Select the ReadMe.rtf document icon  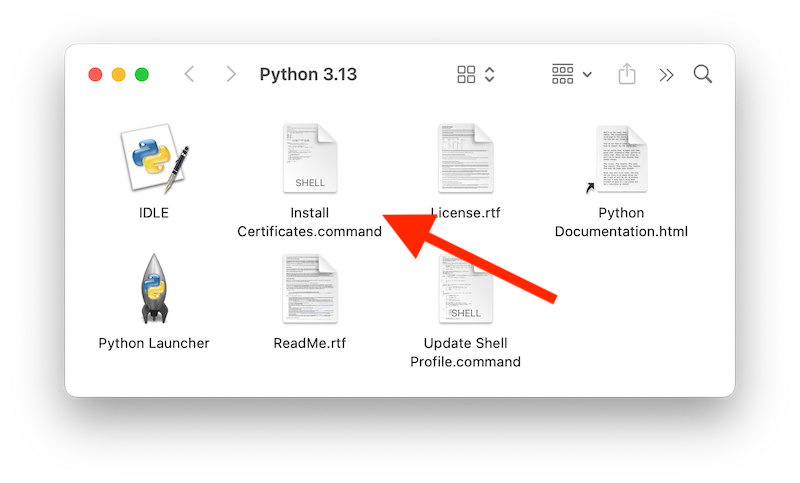click(x=310, y=290)
